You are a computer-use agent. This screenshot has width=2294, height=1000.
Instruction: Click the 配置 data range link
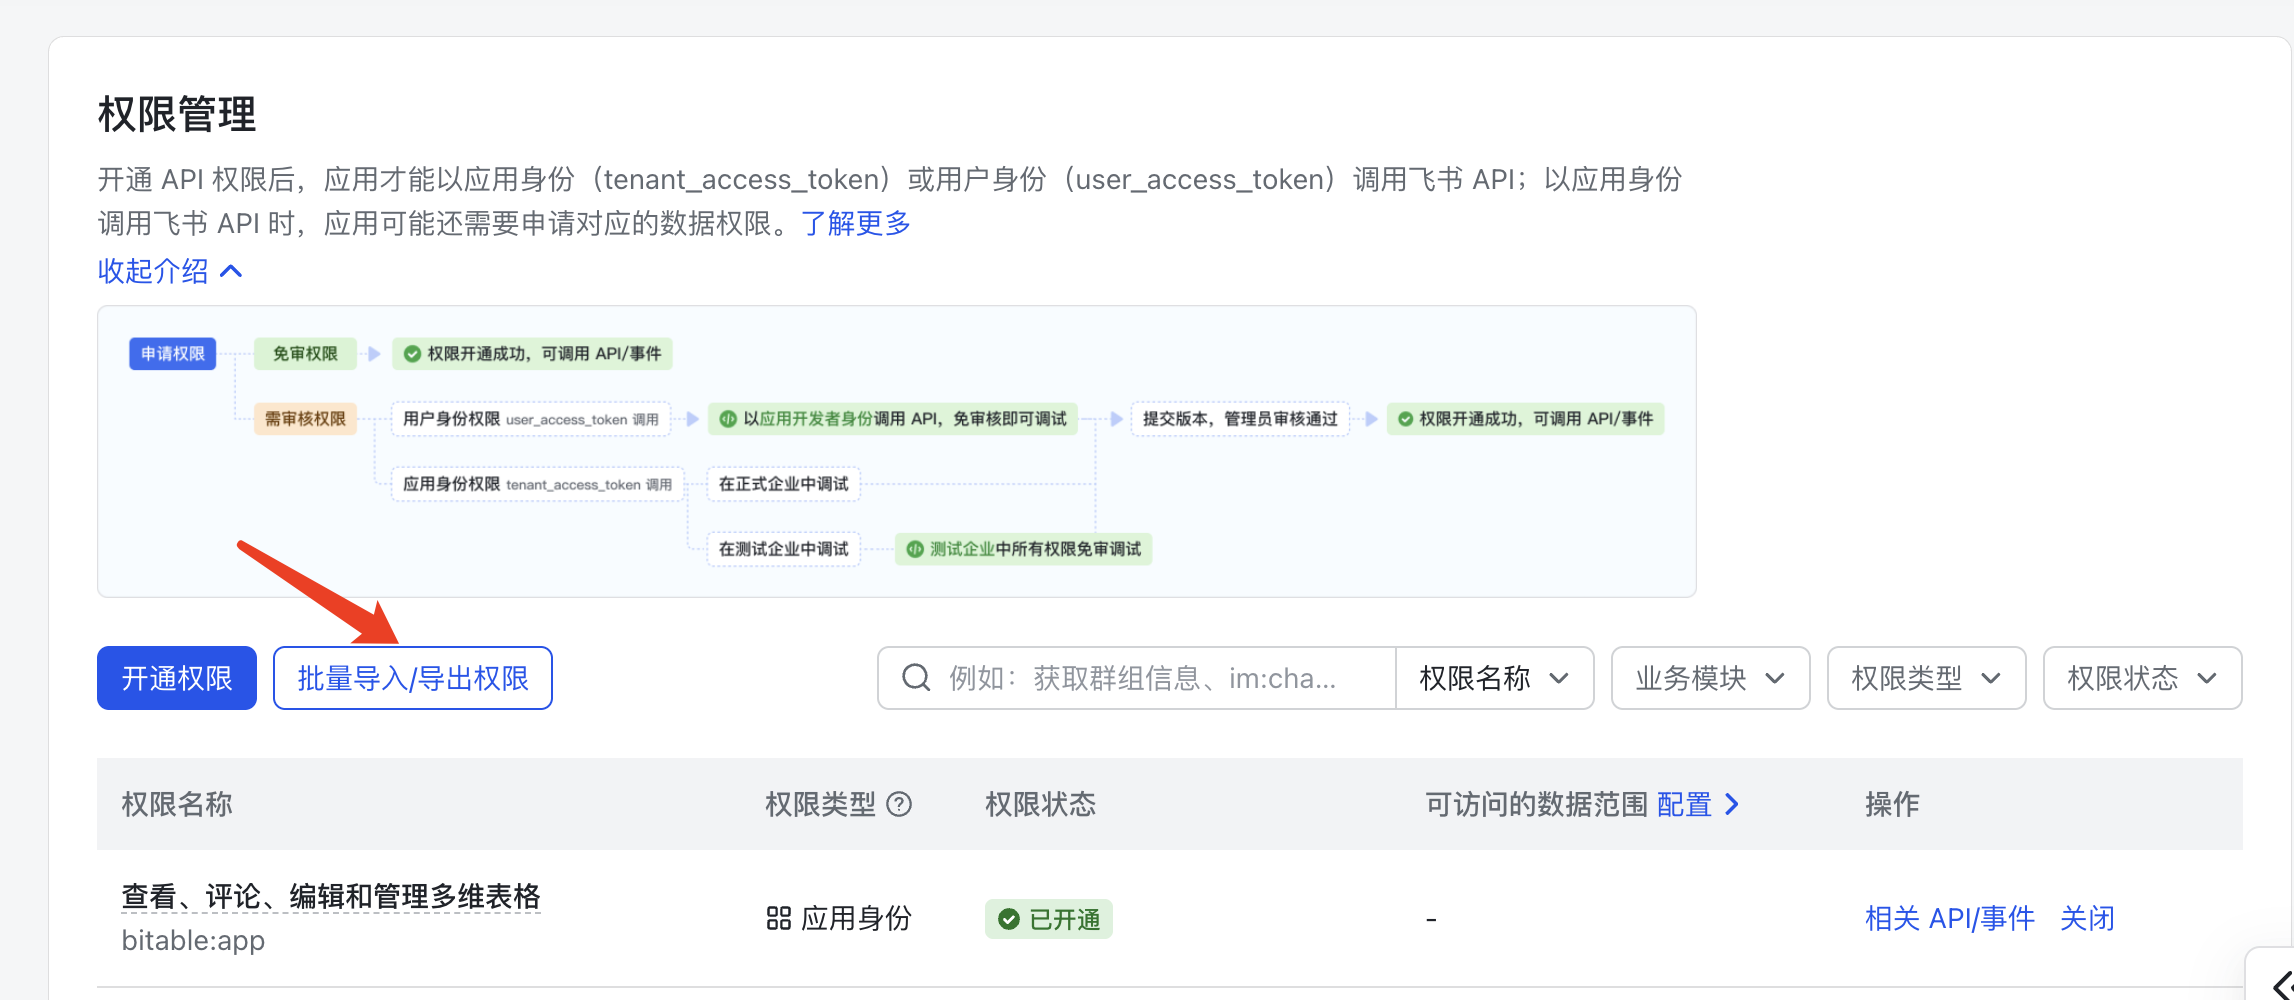[x=1684, y=804]
